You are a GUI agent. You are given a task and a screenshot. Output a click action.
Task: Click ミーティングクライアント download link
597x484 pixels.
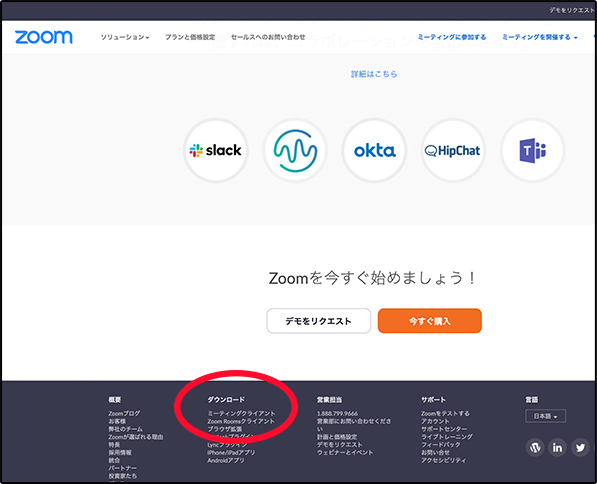241,413
